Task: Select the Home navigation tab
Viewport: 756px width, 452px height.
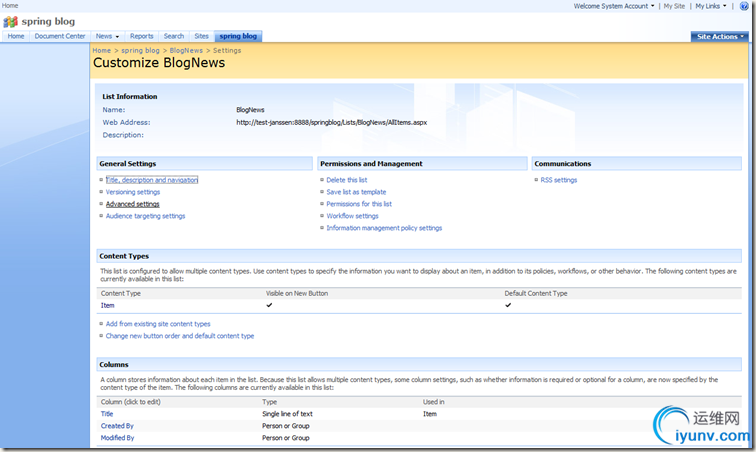Action: 16,36
